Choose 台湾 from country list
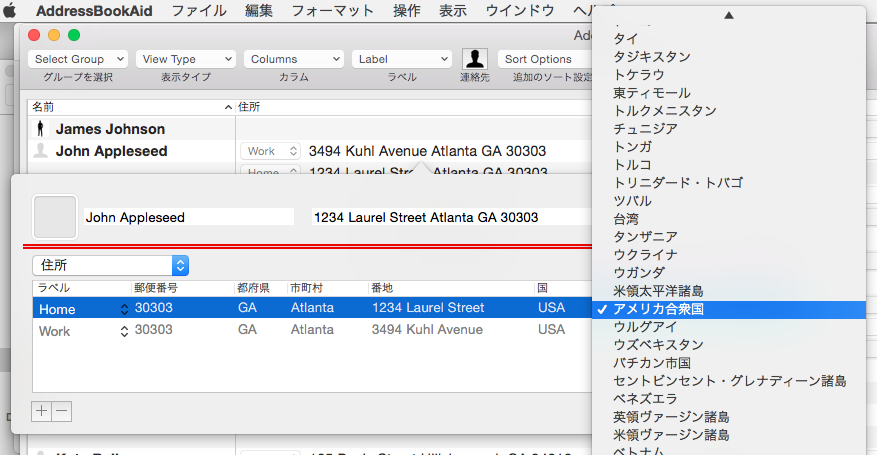 click(x=729, y=219)
